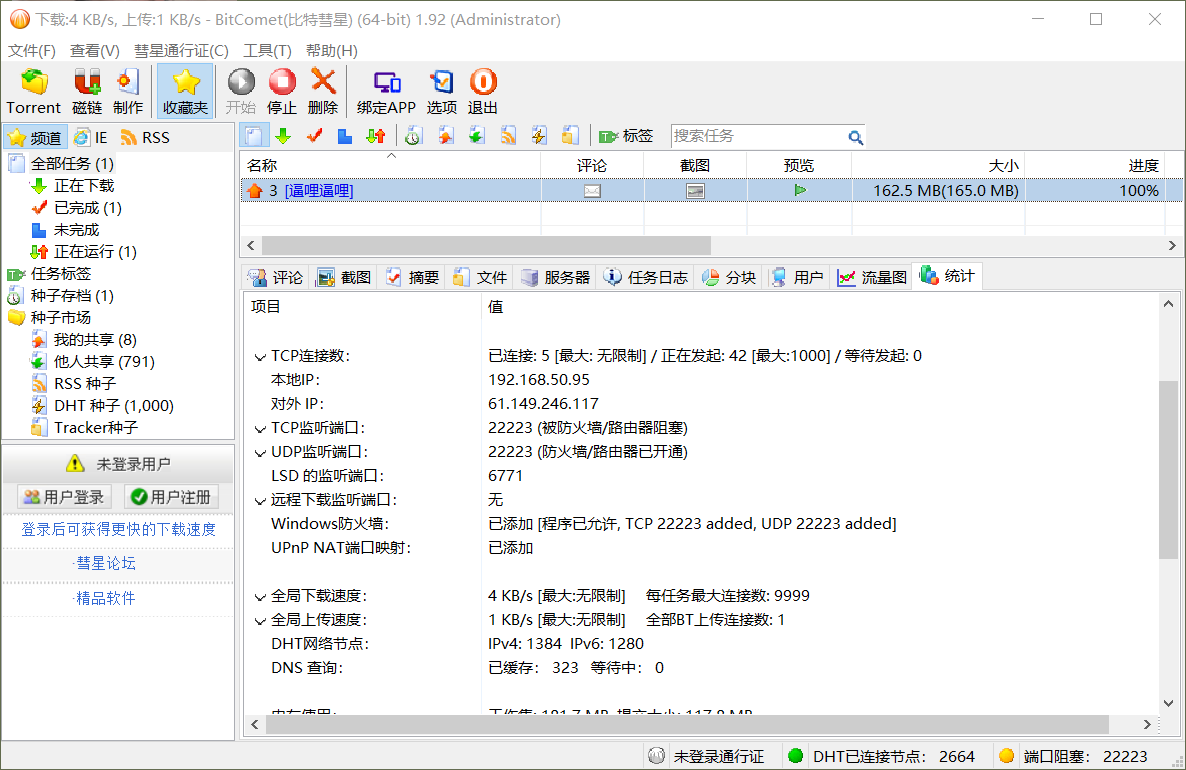This screenshot has height=770, width=1186.
Task: Click the others' shares icon in the filter toolbar
Action: [x=477, y=136]
